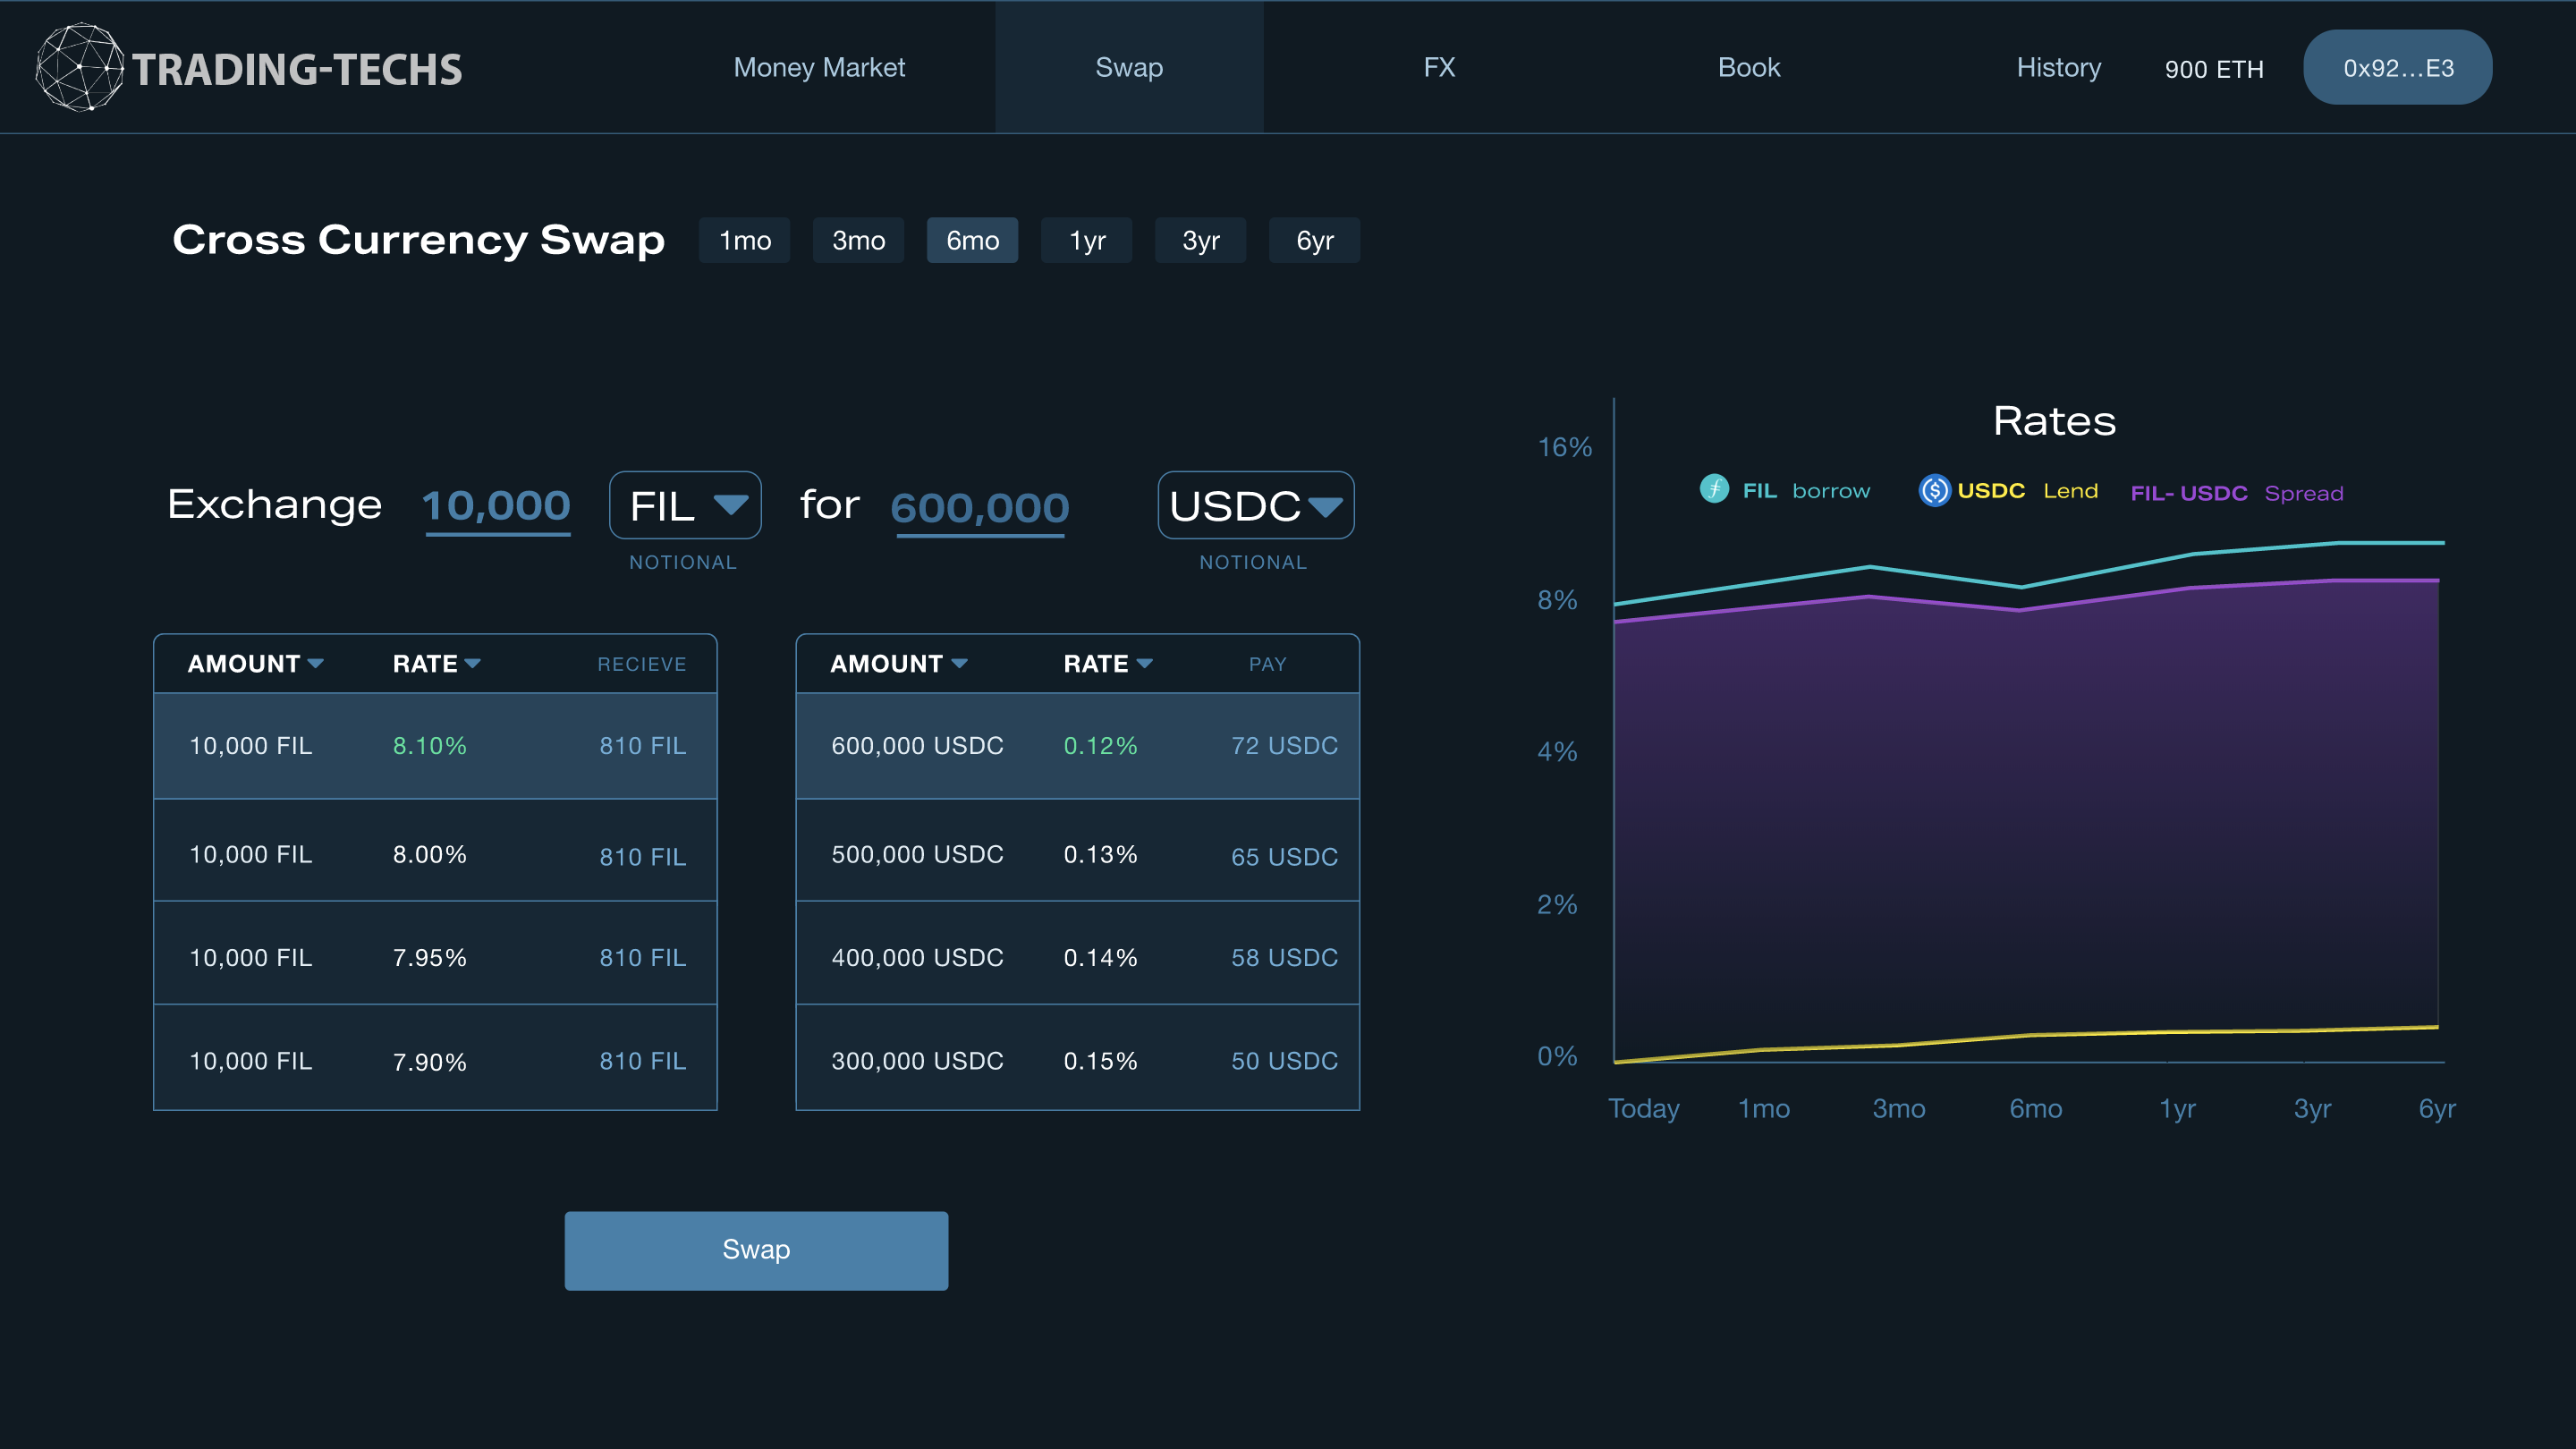Click the 6mo label on chart axis

[2036, 1109]
